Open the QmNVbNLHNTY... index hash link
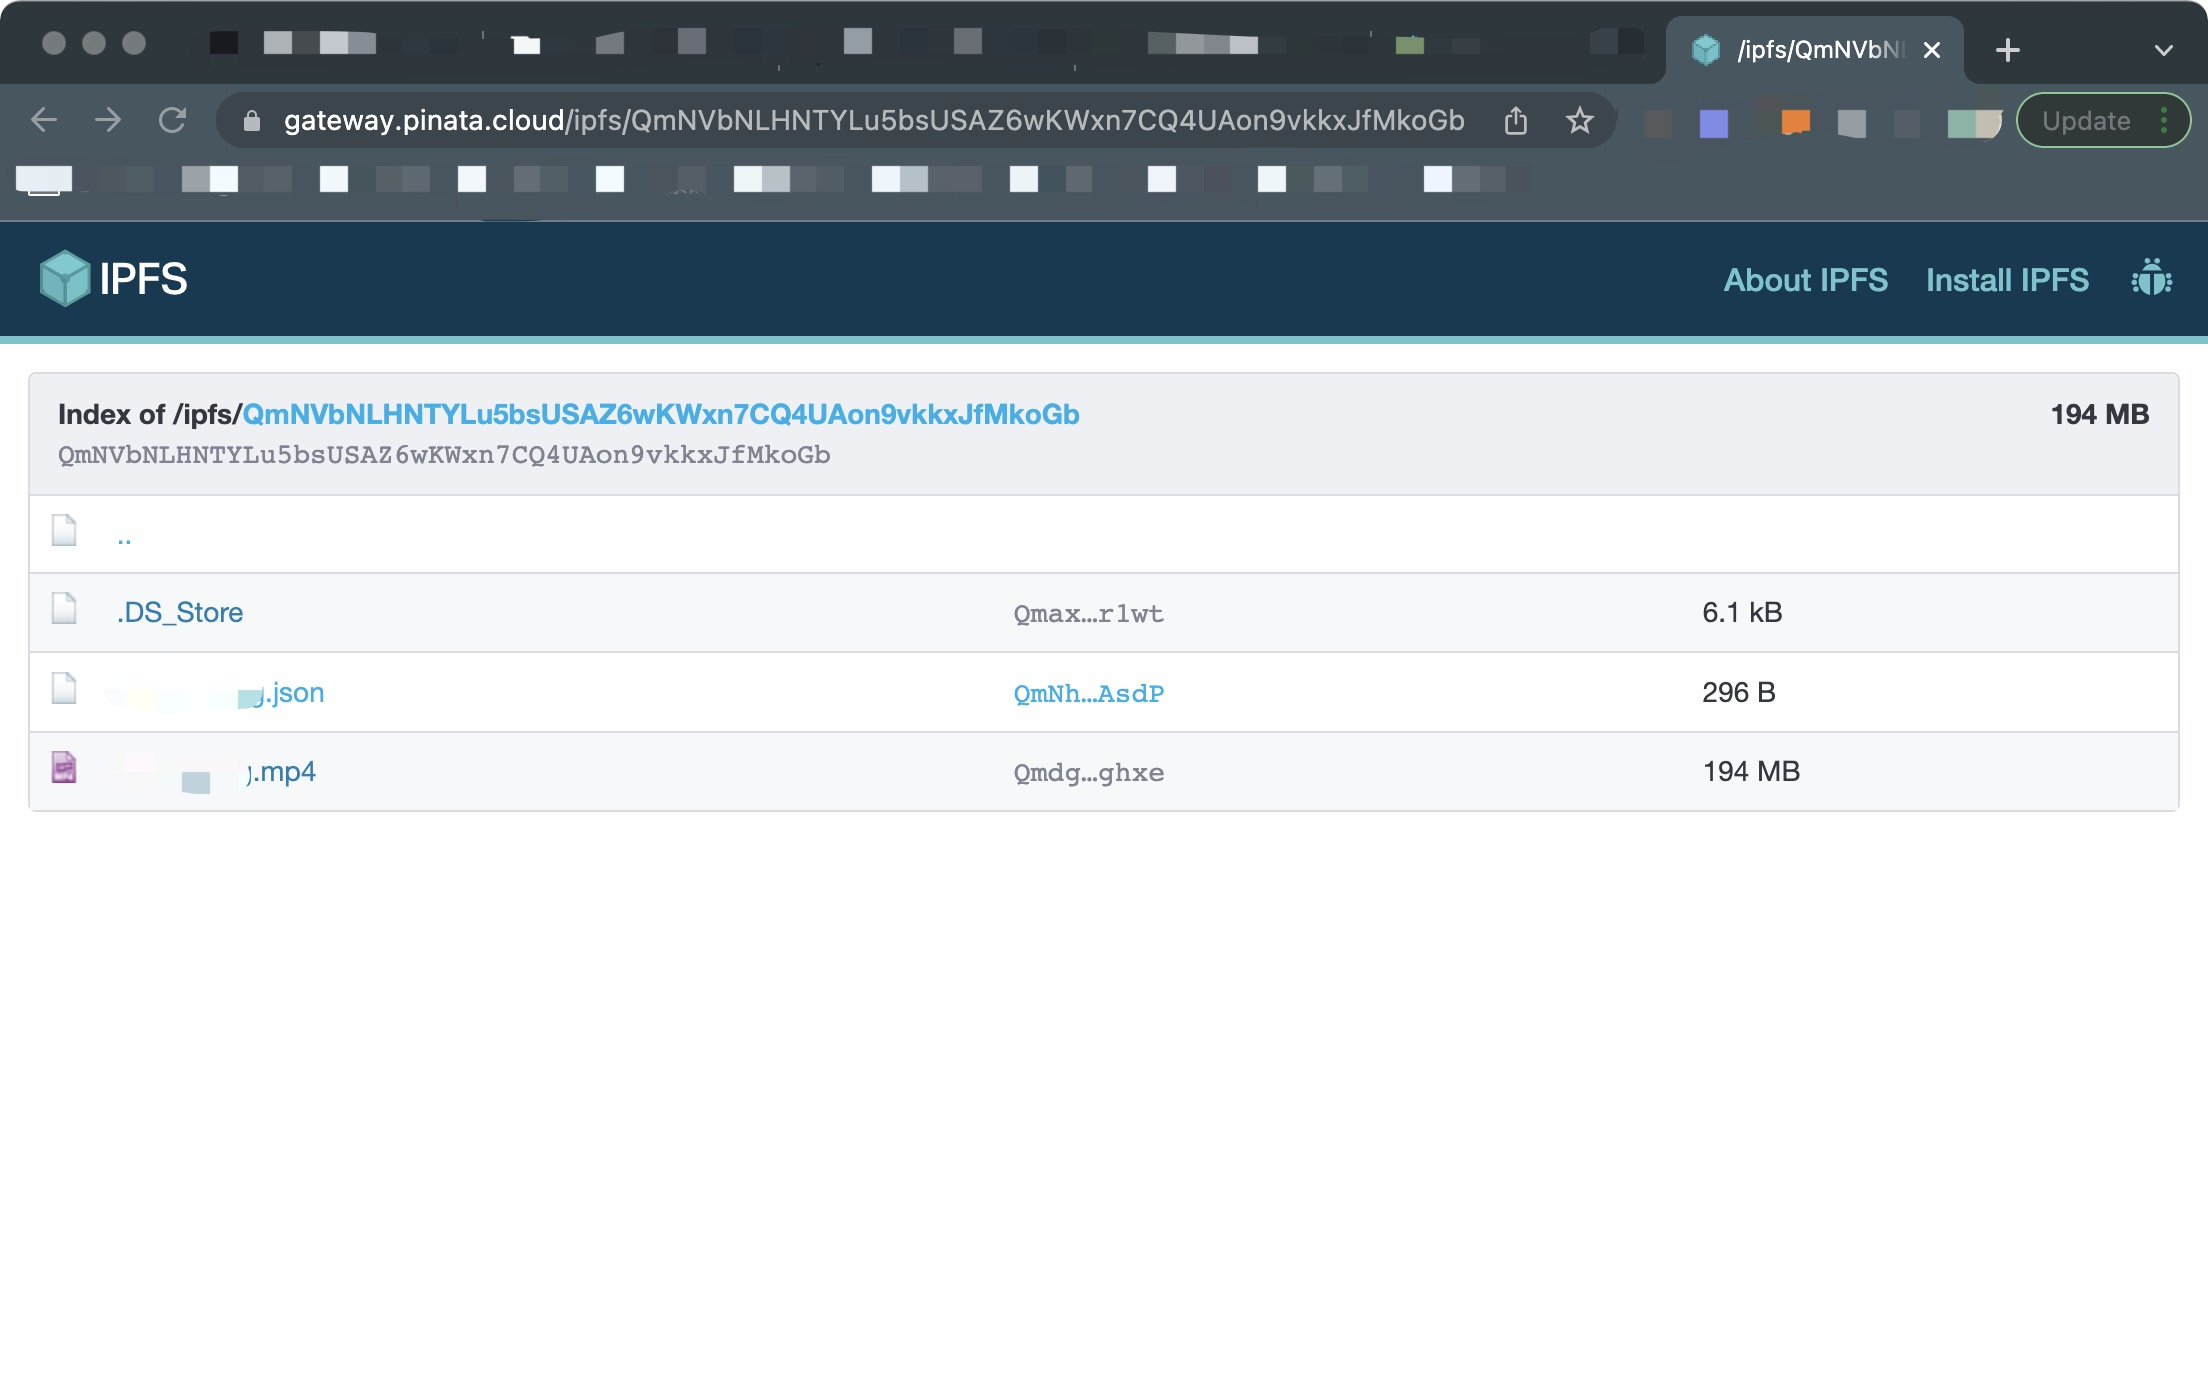Image resolution: width=2208 pixels, height=1390 pixels. pyautogui.click(x=661, y=414)
